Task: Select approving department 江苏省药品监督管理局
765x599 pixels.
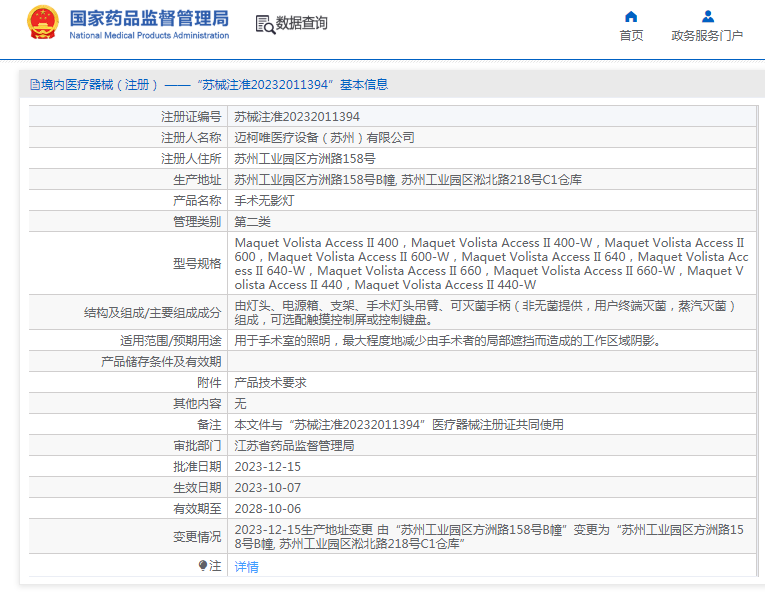Action: (294, 445)
